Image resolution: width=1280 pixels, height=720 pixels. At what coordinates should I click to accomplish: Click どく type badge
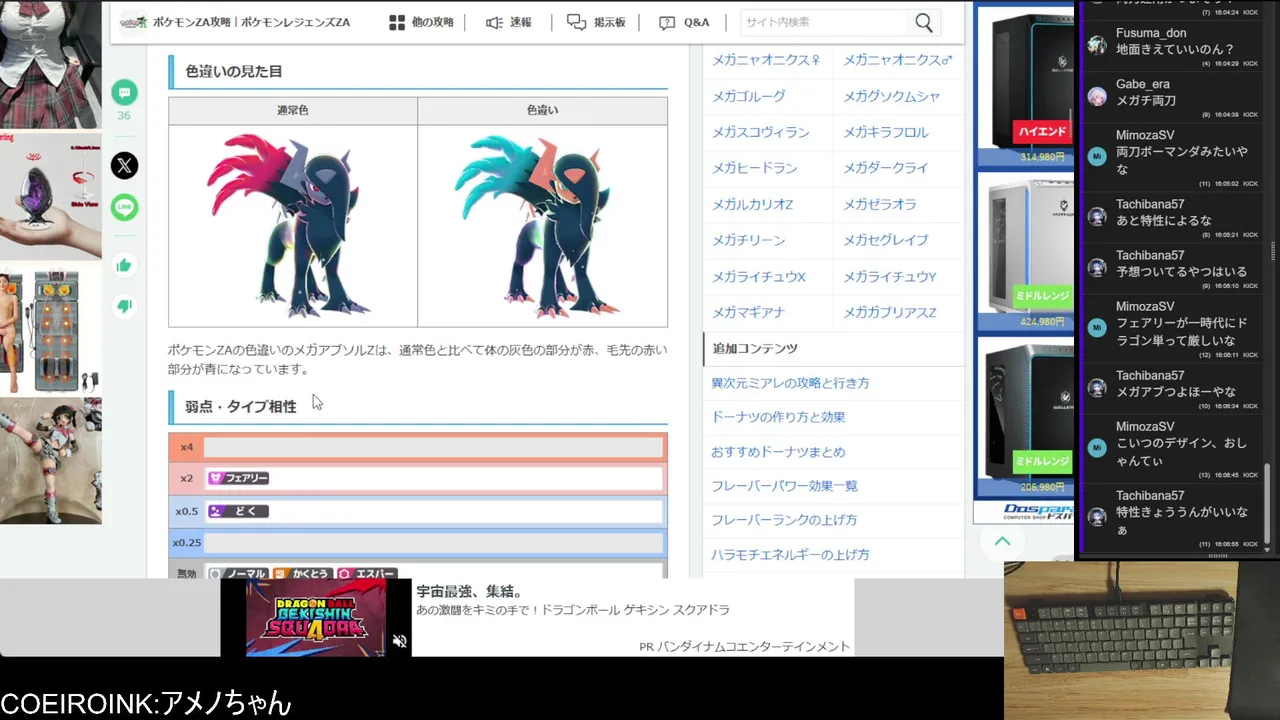coord(238,511)
